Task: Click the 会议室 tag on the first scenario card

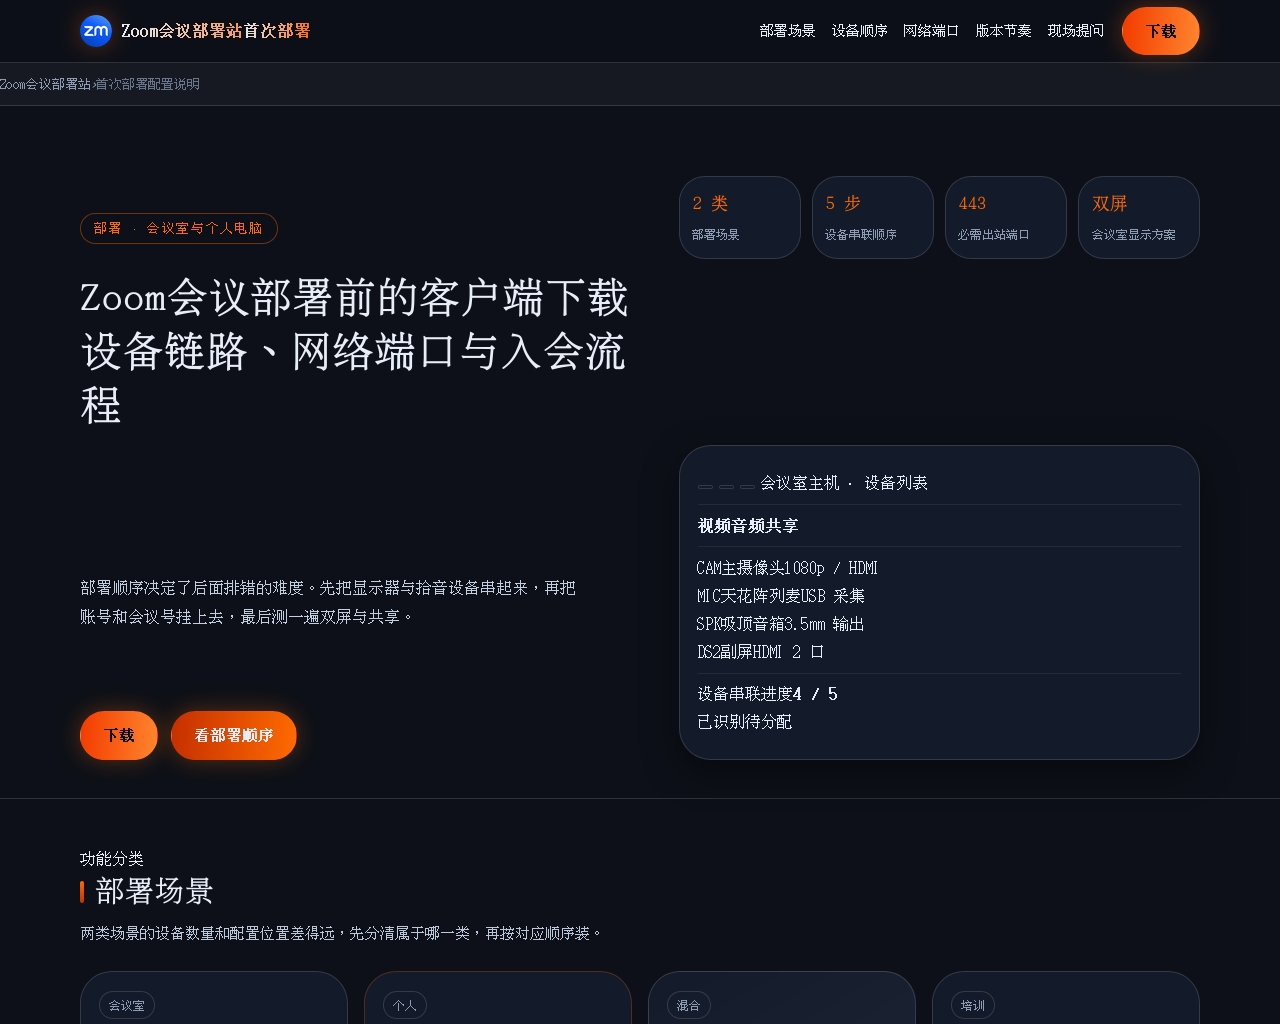Action: tap(127, 1005)
